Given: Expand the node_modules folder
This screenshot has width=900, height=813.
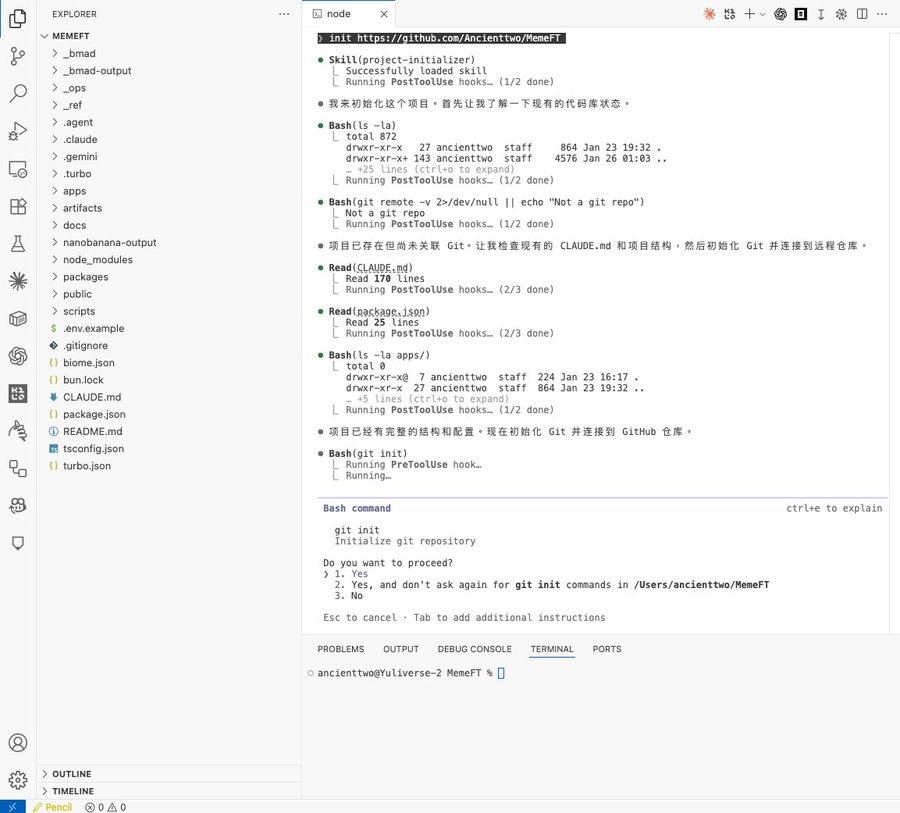Looking at the screenshot, I should coord(169,260).
